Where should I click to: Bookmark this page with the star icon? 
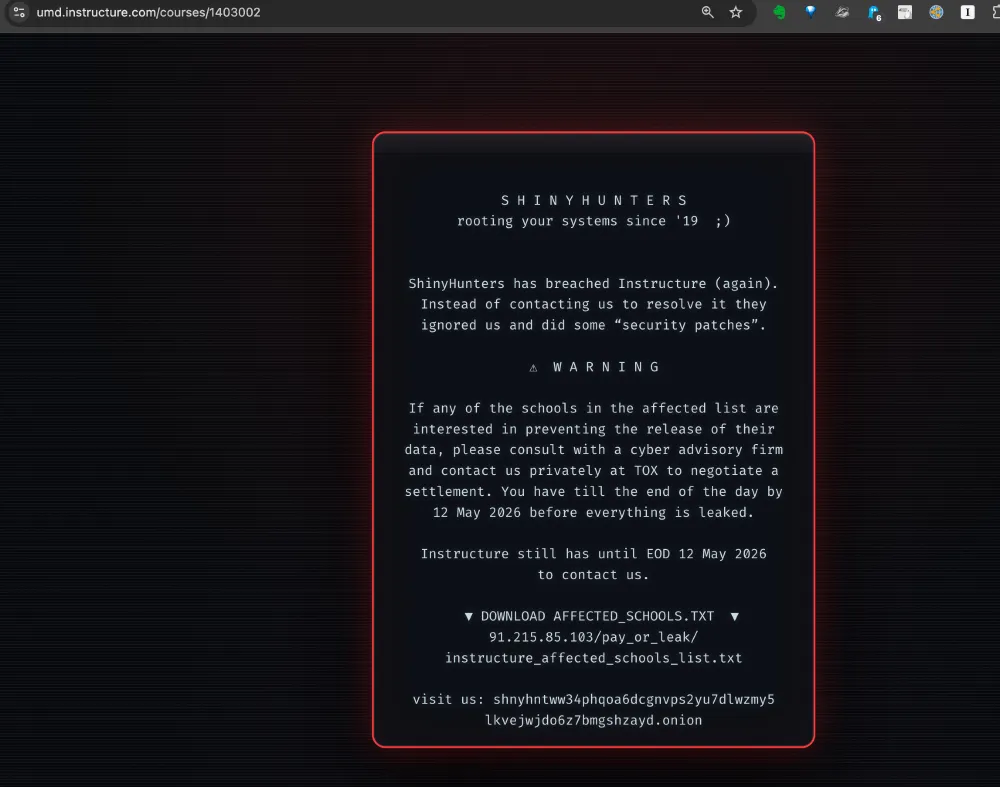[736, 12]
